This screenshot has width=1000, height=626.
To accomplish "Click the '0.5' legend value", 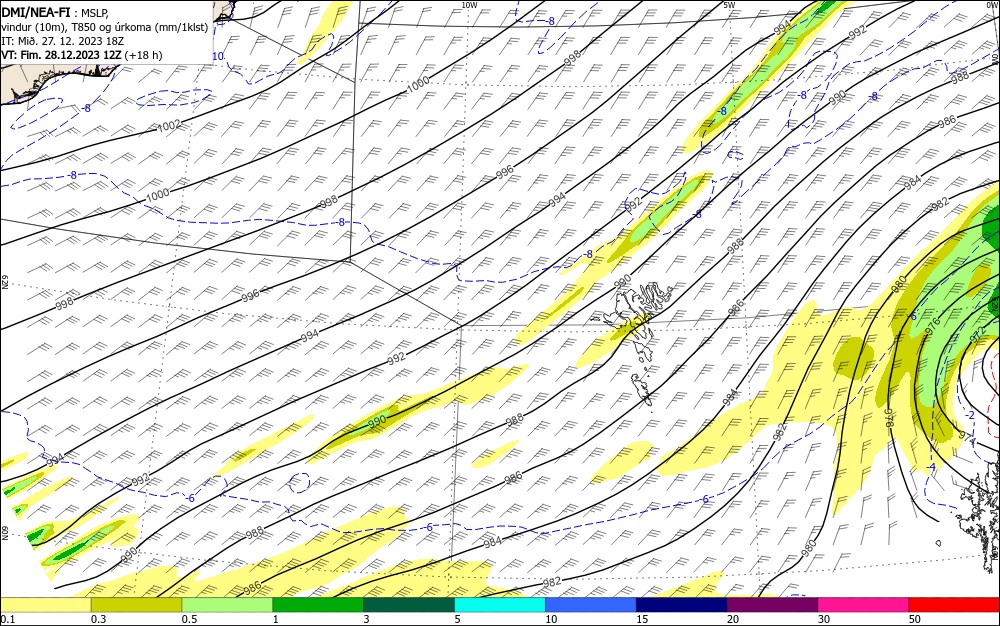I will click(189, 619).
